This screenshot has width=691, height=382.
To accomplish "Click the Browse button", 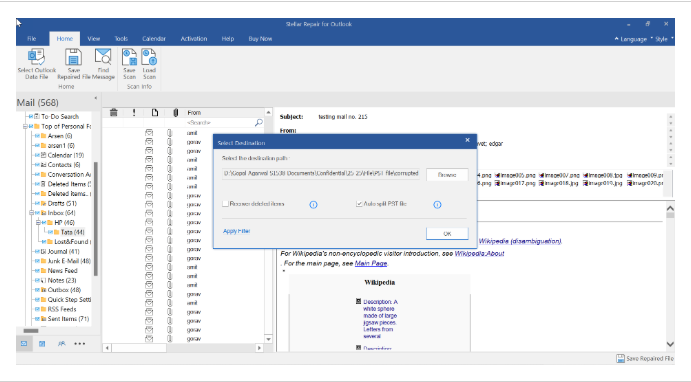I will (x=447, y=174).
